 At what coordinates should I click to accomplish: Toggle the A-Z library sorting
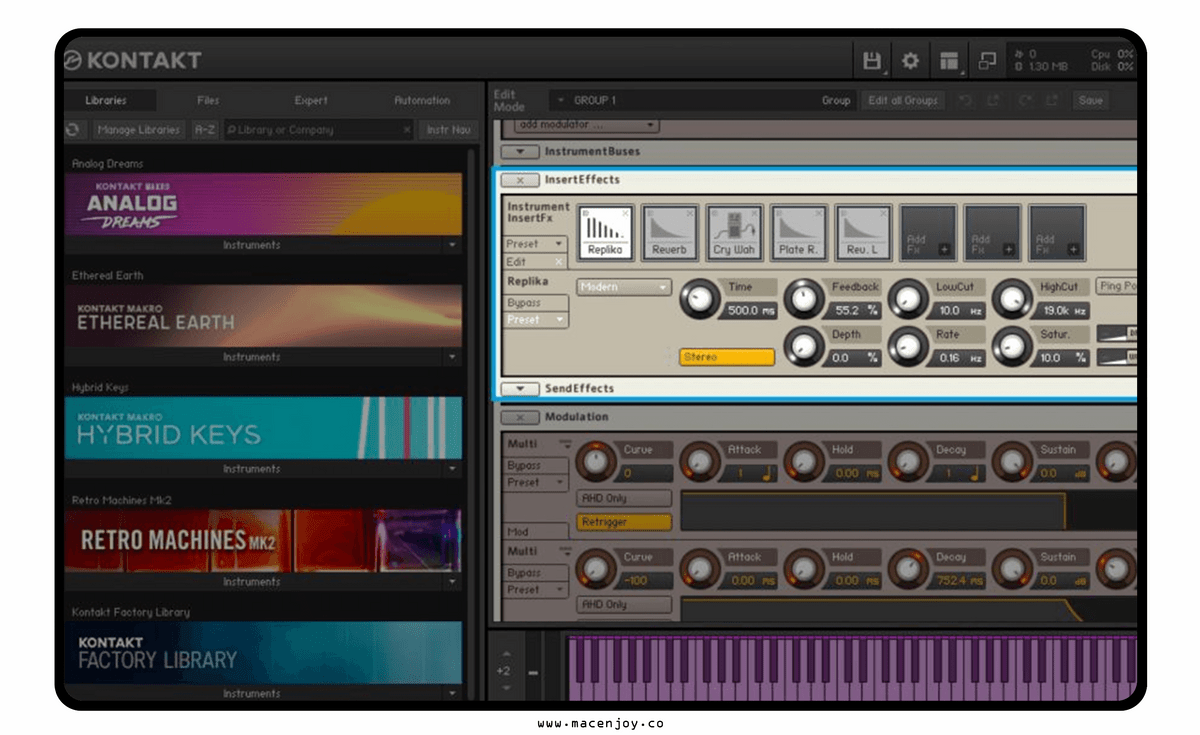204,130
